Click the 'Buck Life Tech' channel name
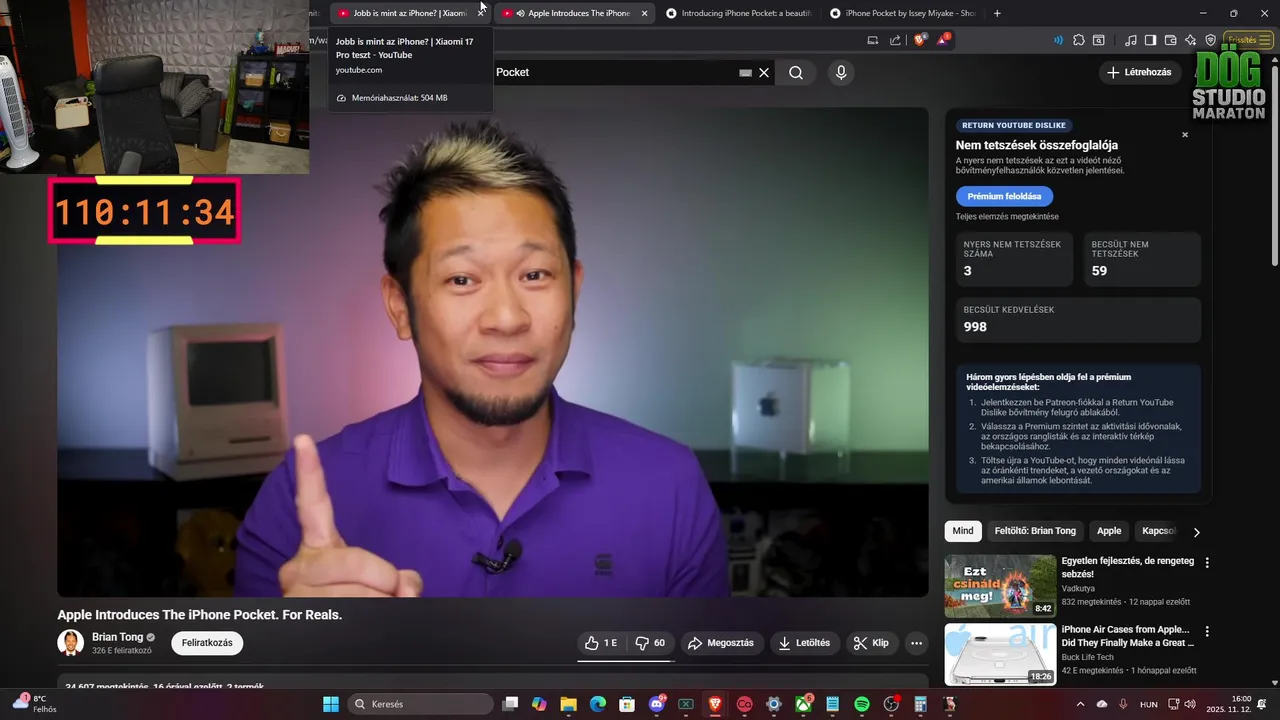The height and width of the screenshot is (720, 1280). coord(1088,657)
